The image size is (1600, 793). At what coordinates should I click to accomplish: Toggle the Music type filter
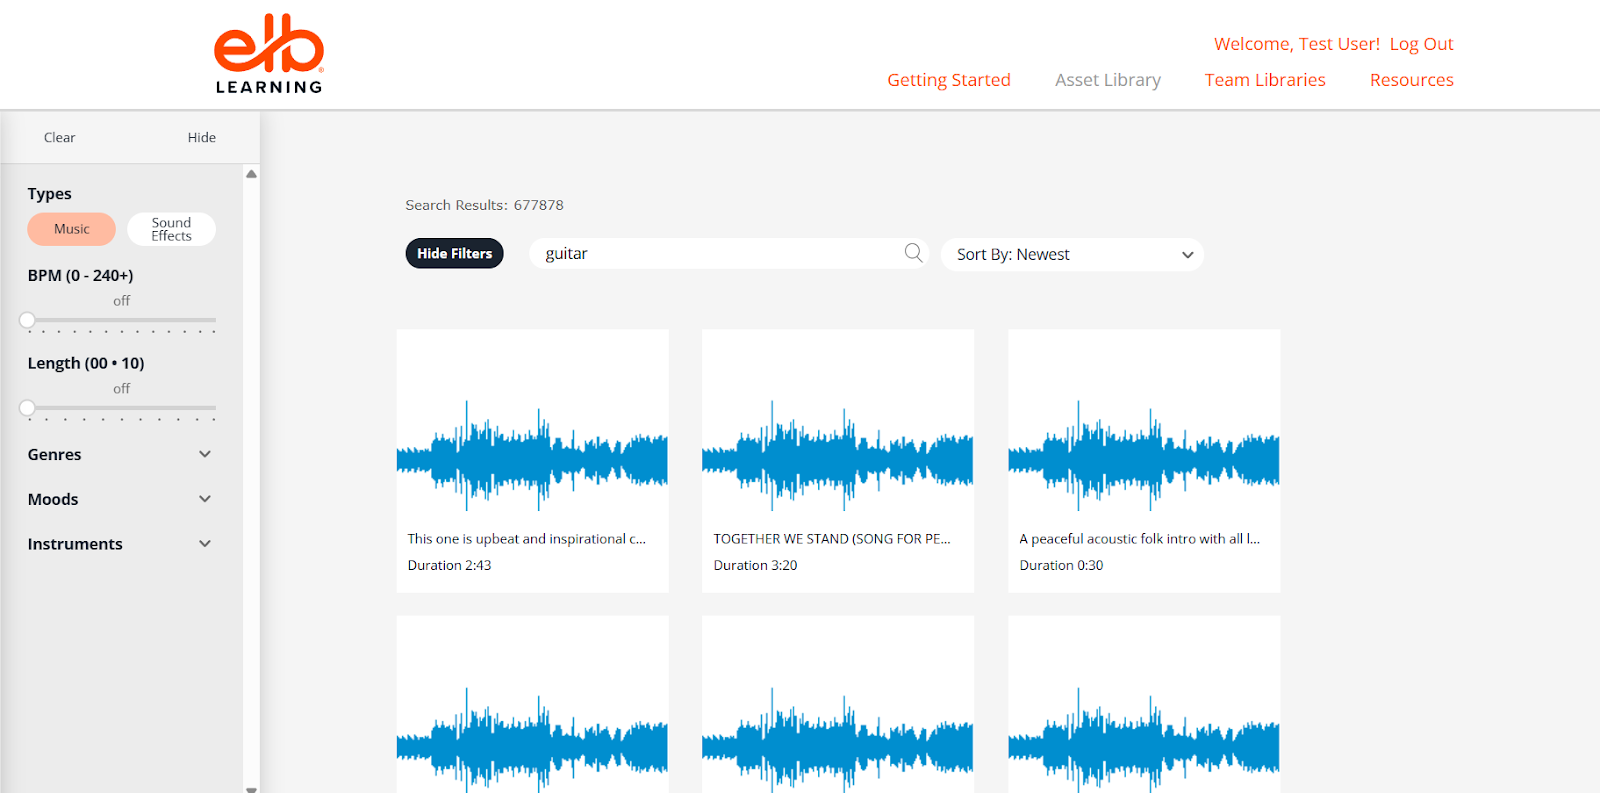click(x=72, y=229)
